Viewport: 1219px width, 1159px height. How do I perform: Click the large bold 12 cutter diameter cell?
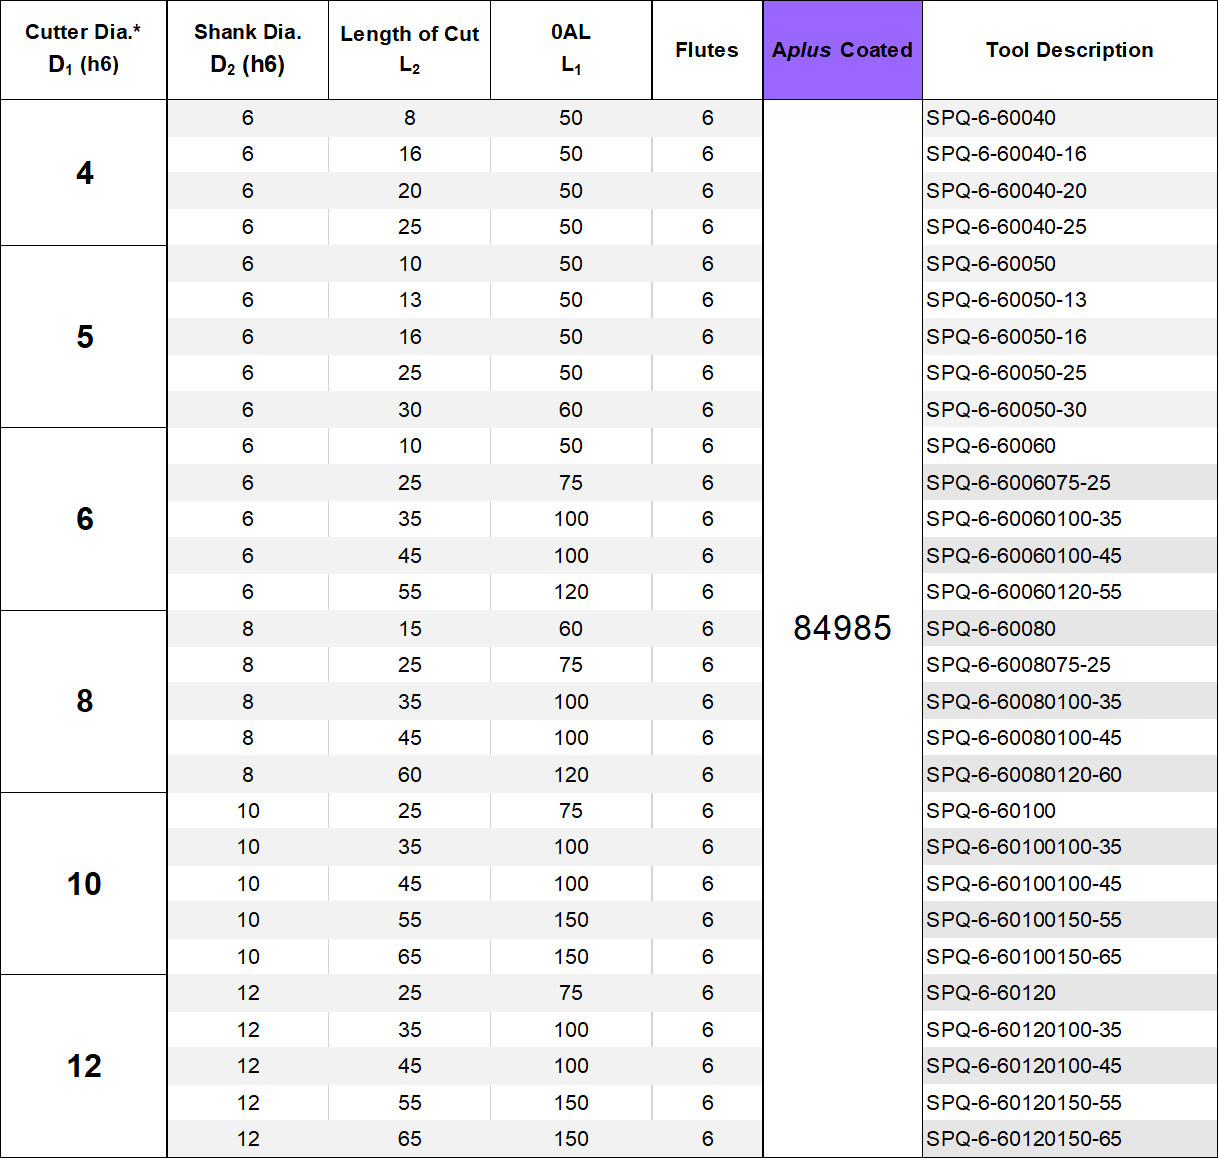tap(84, 1066)
